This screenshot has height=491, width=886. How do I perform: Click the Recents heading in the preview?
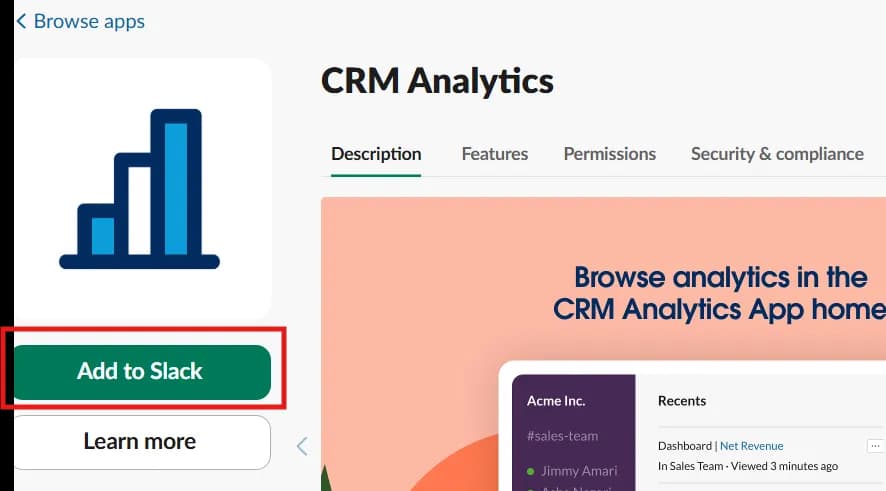click(682, 401)
